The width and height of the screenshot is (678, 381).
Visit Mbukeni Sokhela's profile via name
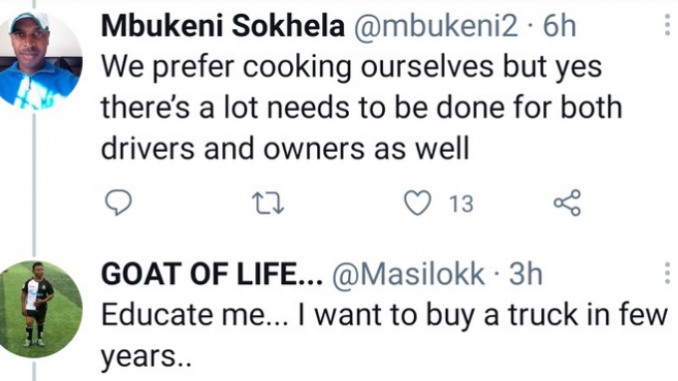pos(223,26)
